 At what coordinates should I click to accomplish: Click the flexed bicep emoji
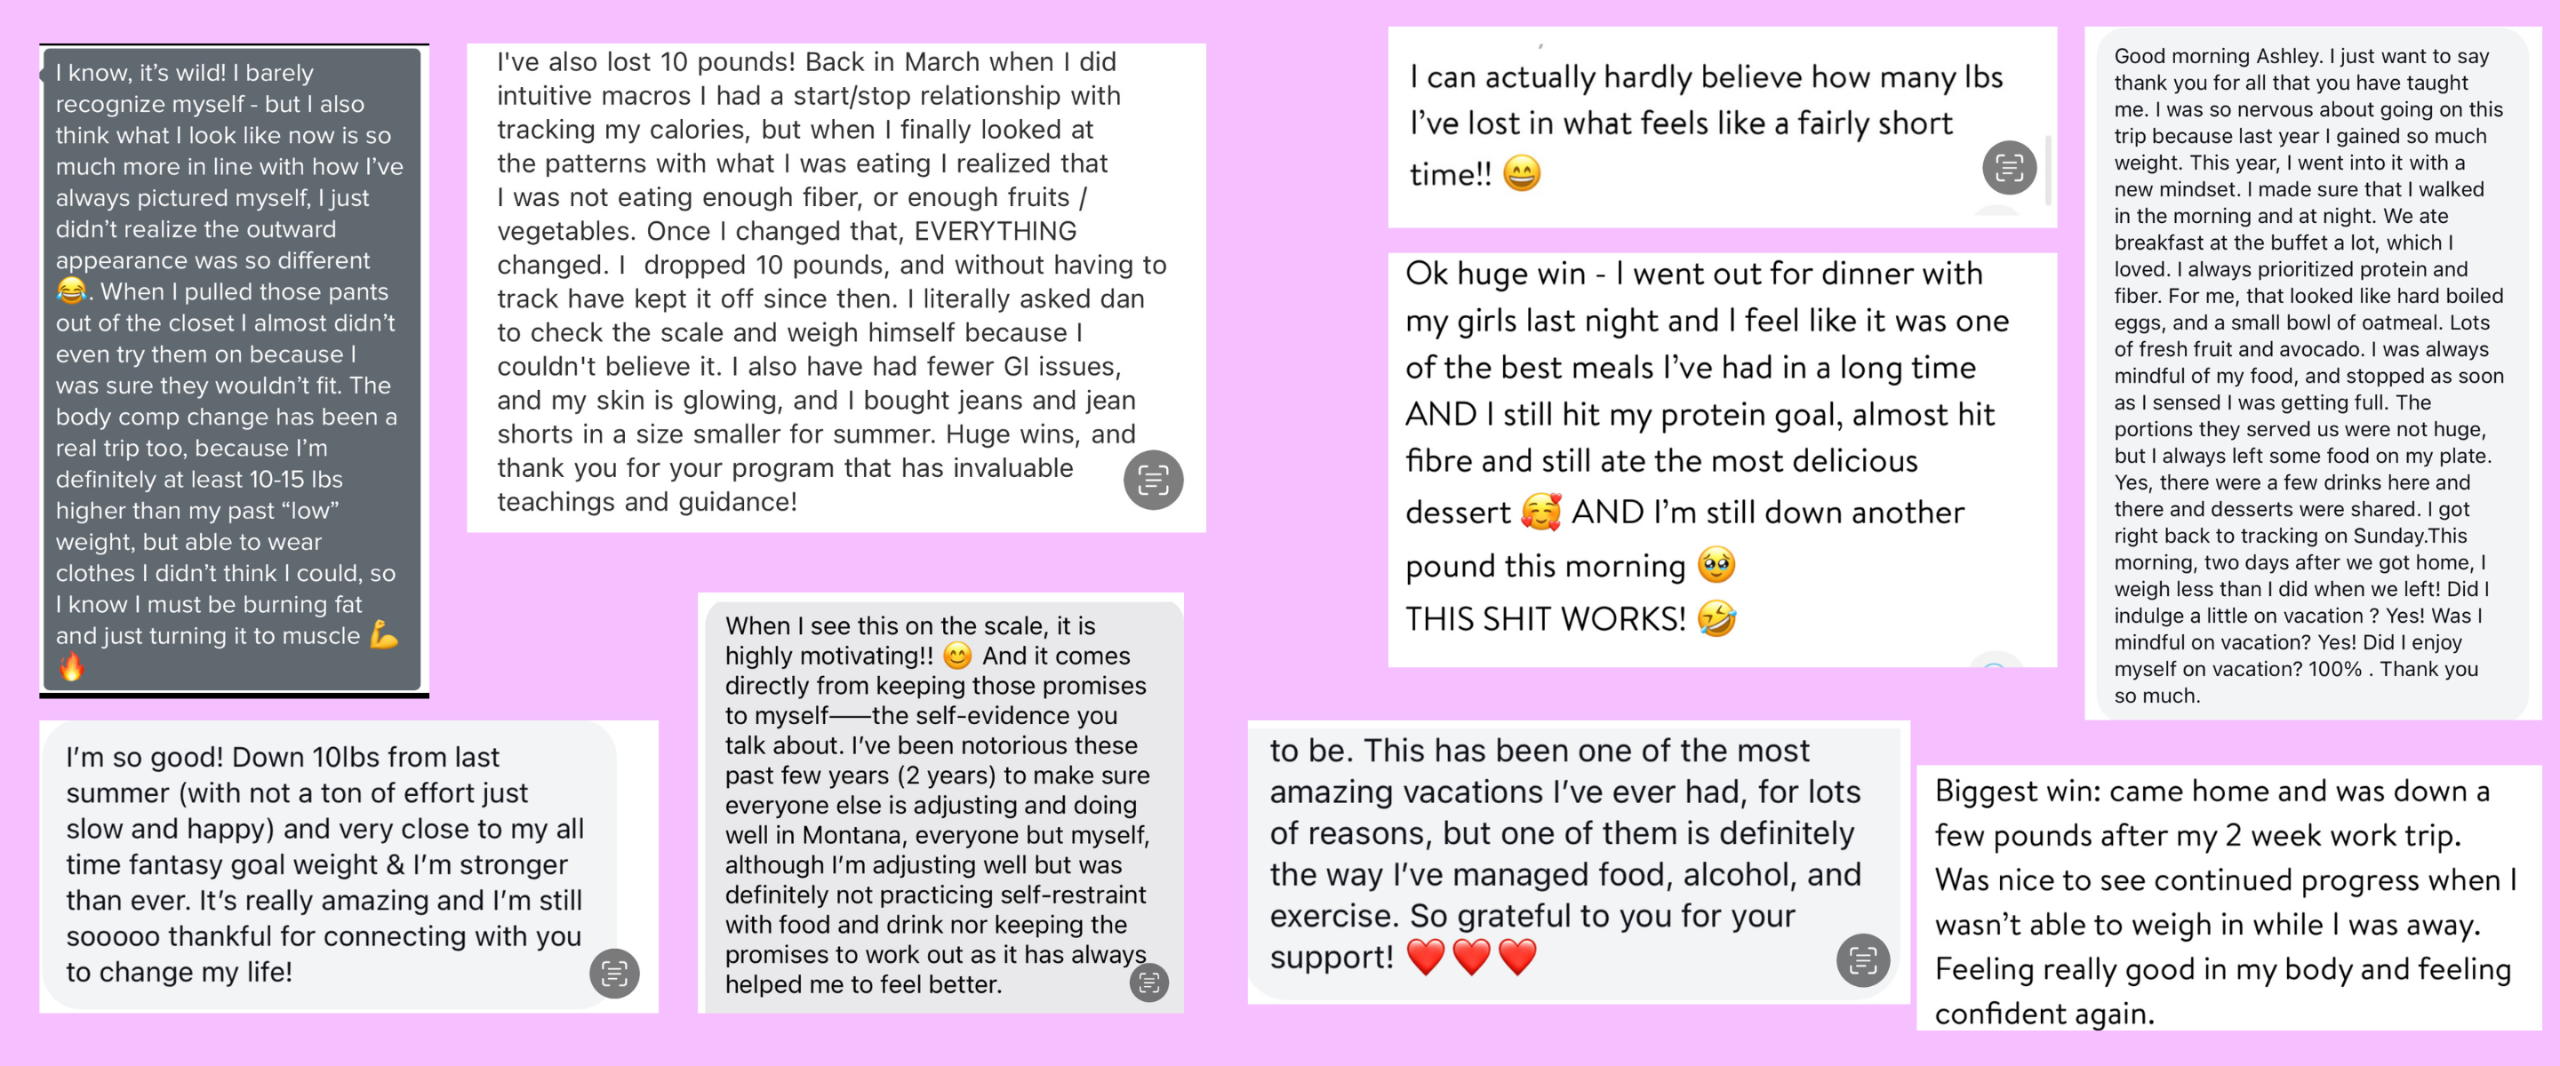coord(384,635)
